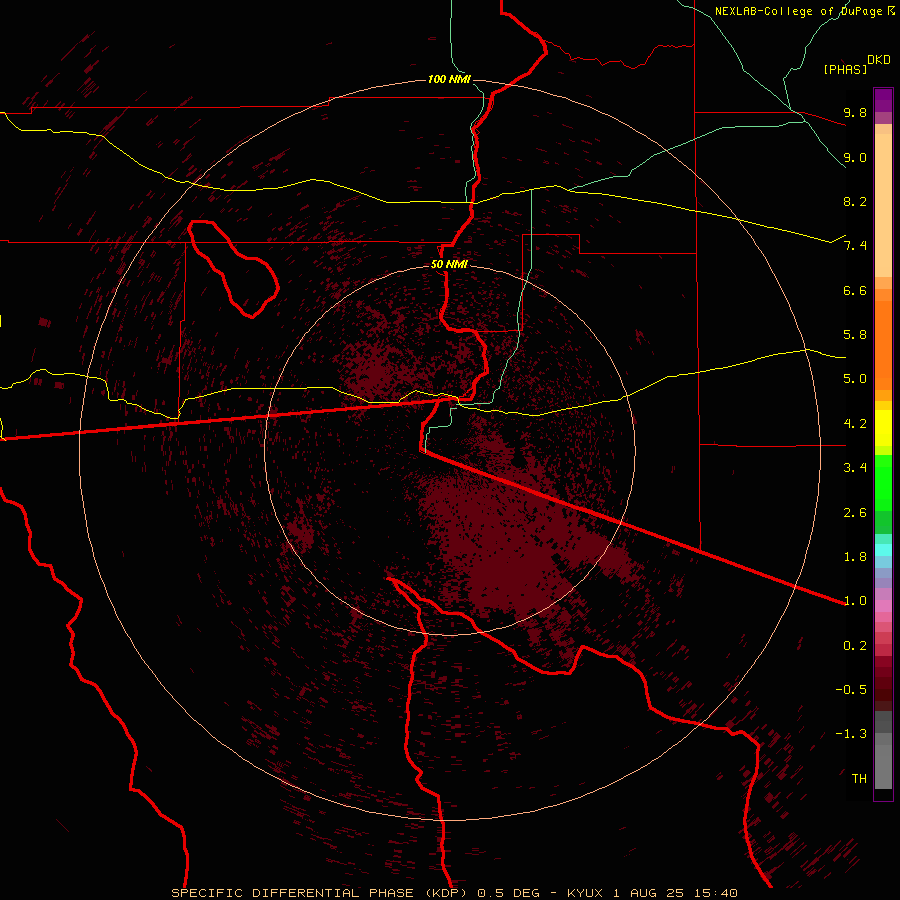Pick the cyan color bar segment
Viewport: 900px width, 900px height.
tap(883, 550)
